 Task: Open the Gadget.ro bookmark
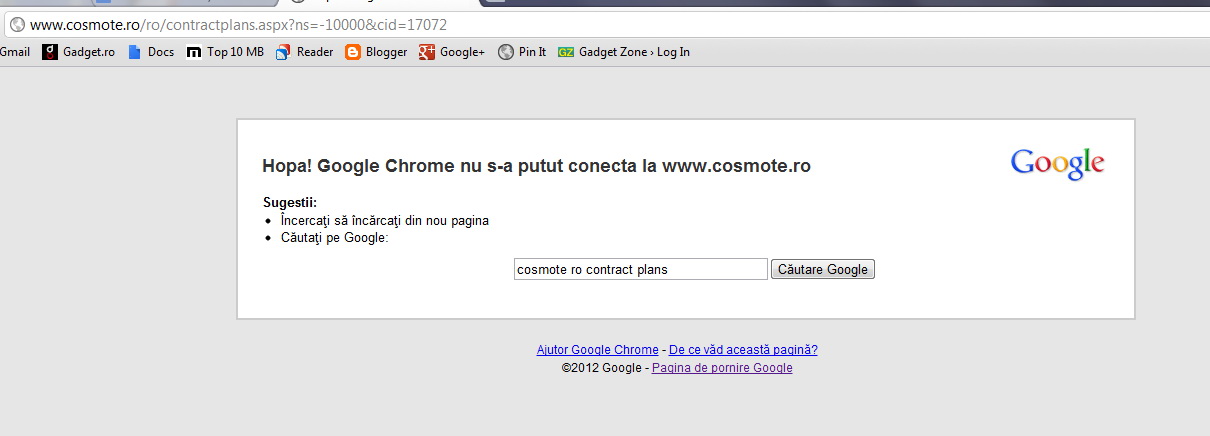click(x=79, y=52)
